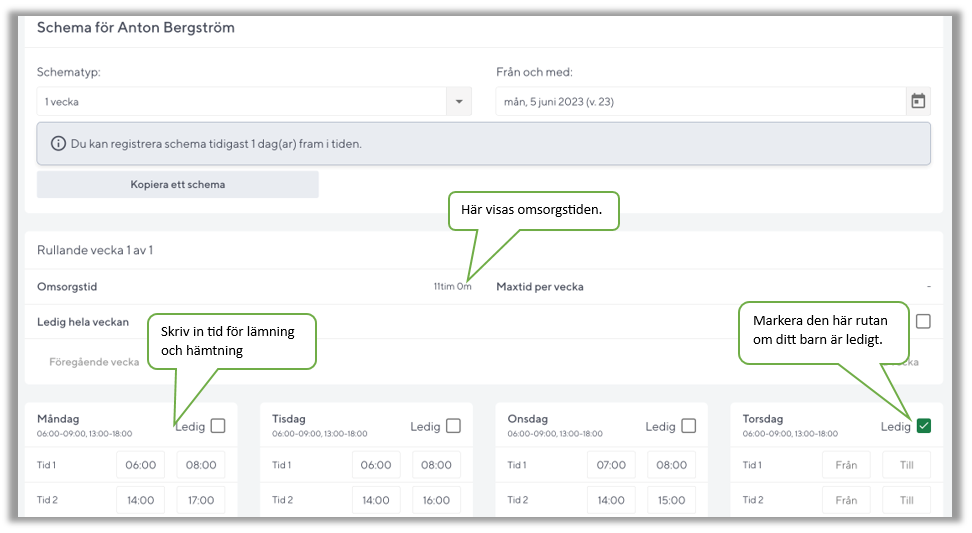Viewport: 972px width, 533px height.
Task: Click Torsdag Tid 1 'Från' field
Action: coord(846,465)
